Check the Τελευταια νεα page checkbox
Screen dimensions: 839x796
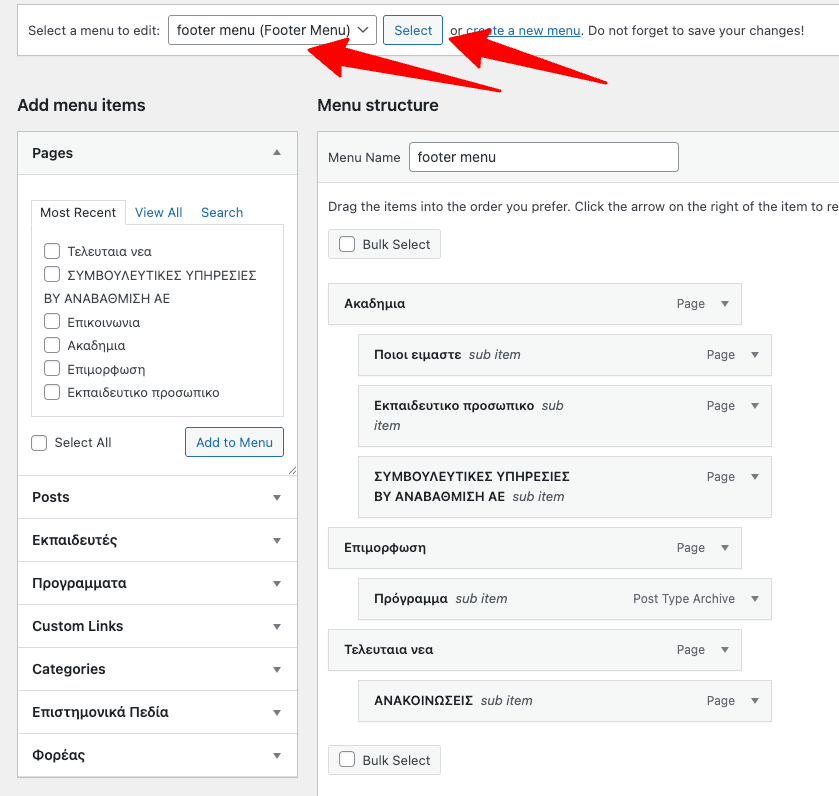[51, 251]
